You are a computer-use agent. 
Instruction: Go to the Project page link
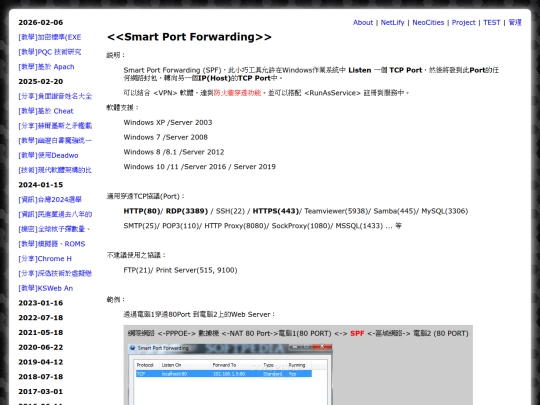click(463, 22)
